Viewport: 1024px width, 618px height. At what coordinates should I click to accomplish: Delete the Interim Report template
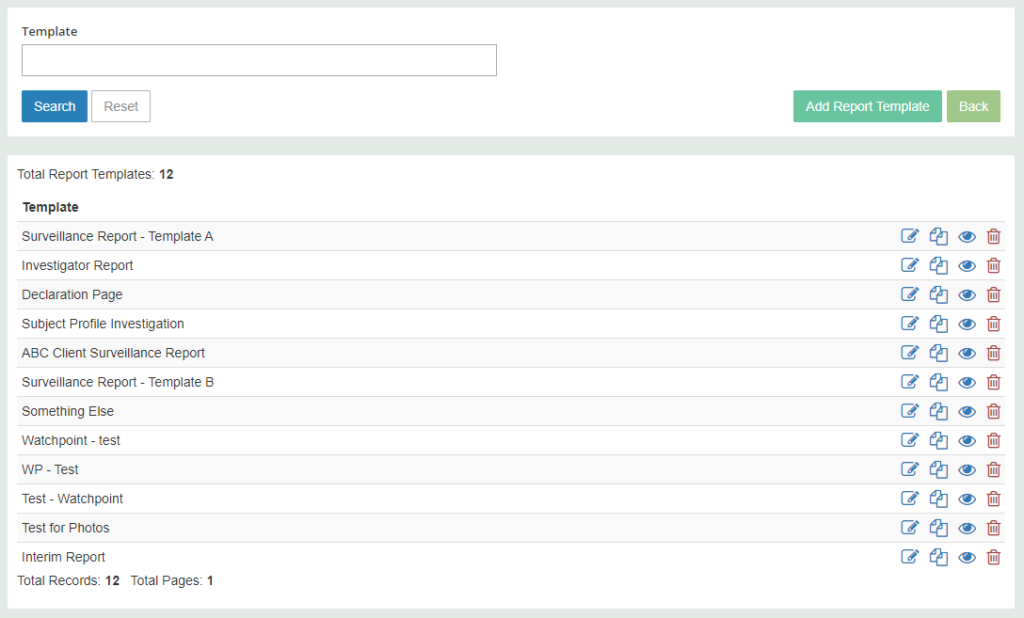coord(993,557)
